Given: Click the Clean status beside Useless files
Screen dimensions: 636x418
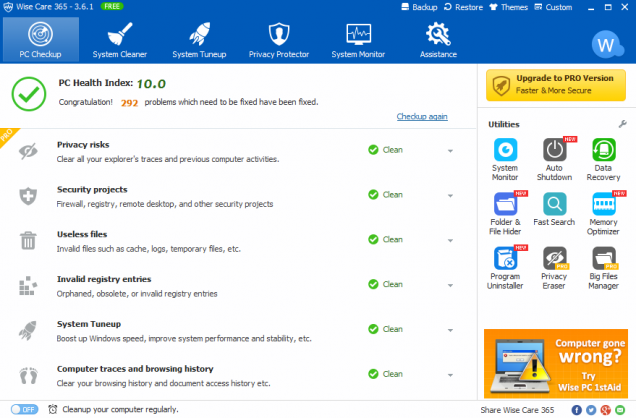Looking at the screenshot, I should [385, 240].
